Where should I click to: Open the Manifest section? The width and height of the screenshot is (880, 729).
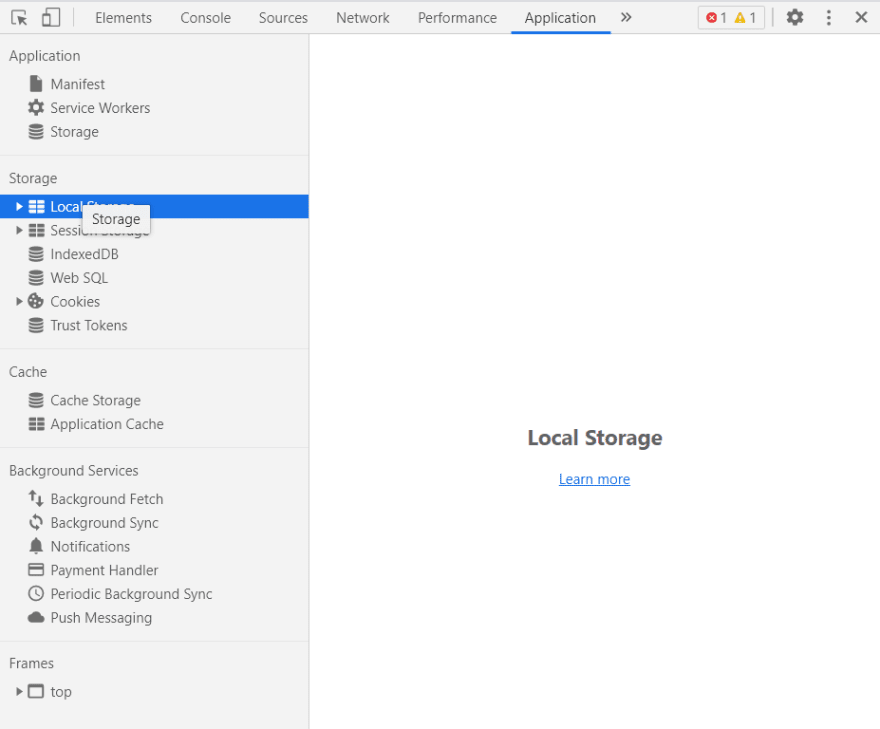(77, 84)
